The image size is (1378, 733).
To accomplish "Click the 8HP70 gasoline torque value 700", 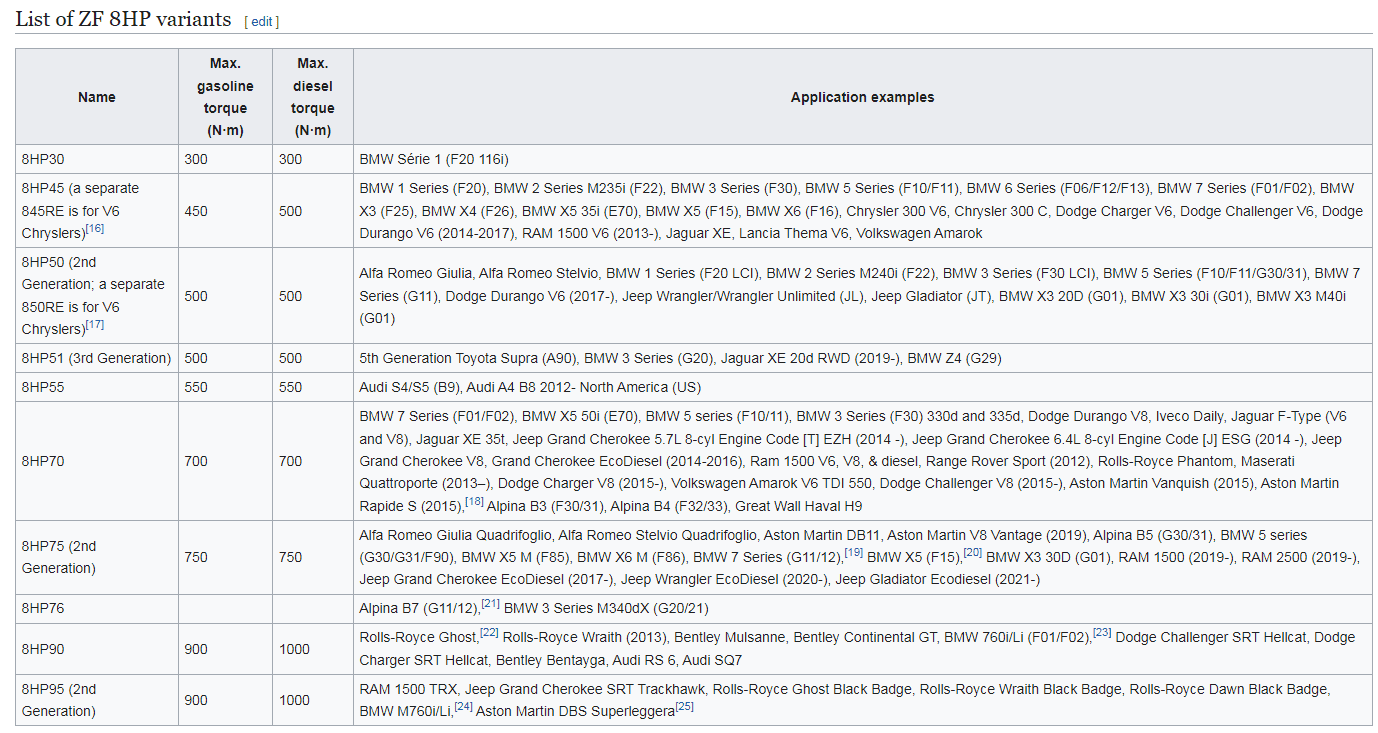I will pyautogui.click(x=196, y=461).
